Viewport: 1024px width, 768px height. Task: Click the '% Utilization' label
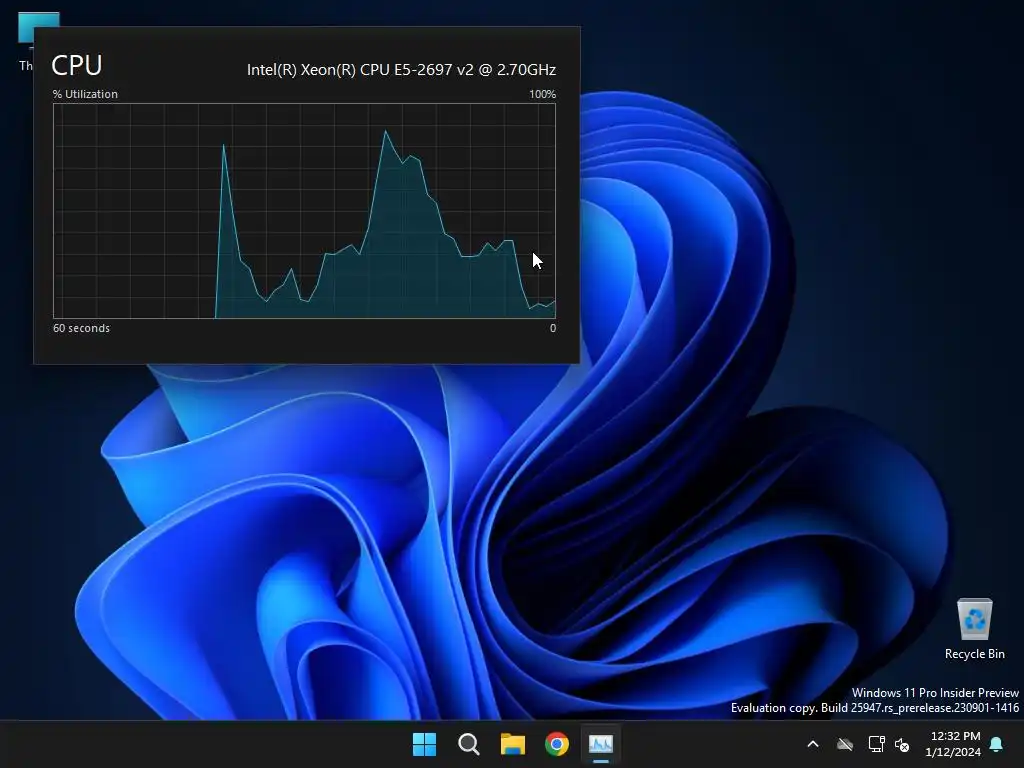(85, 94)
